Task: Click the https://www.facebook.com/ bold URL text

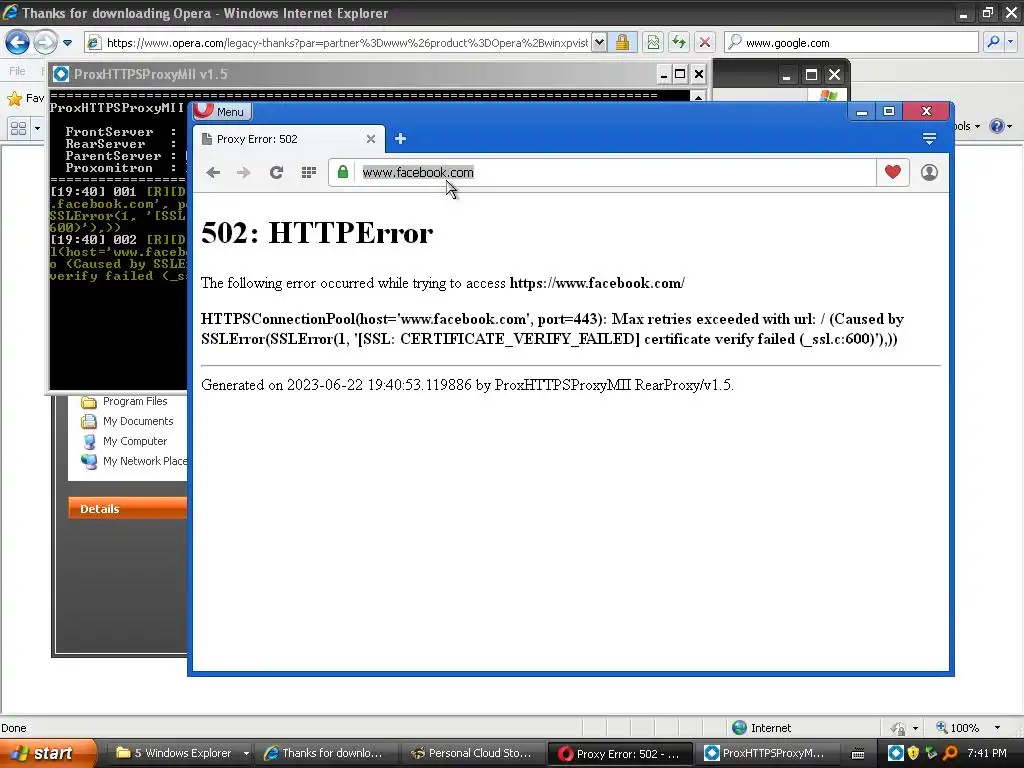Action: pos(597,283)
